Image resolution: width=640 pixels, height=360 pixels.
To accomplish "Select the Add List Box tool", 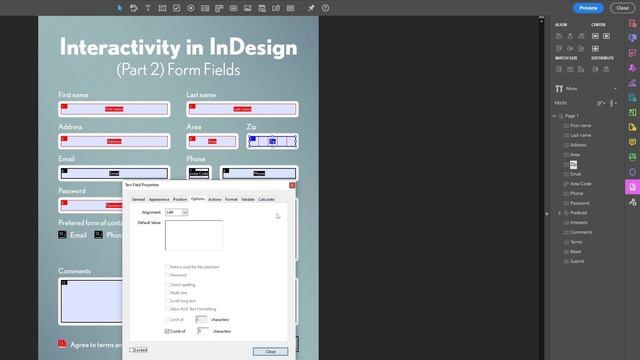I will (205, 8).
